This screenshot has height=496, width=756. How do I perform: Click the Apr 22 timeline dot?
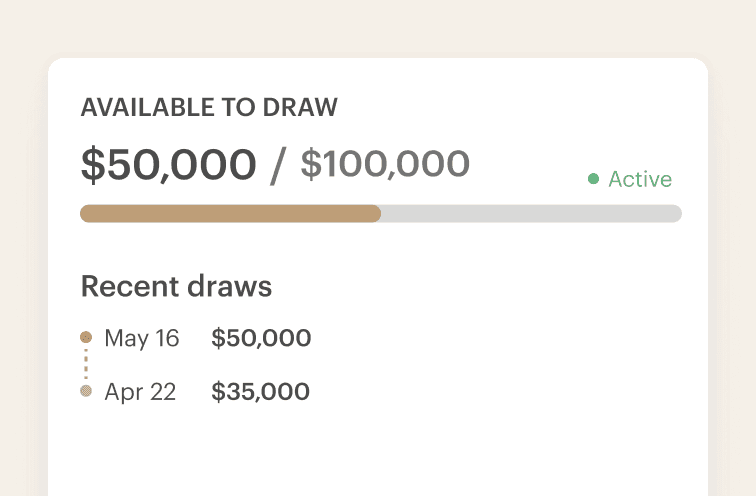pyautogui.click(x=86, y=391)
